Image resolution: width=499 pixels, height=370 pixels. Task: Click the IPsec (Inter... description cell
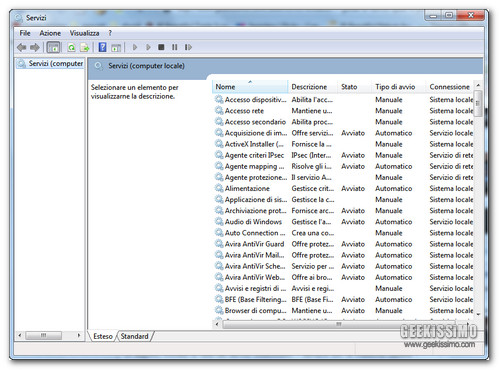point(311,155)
